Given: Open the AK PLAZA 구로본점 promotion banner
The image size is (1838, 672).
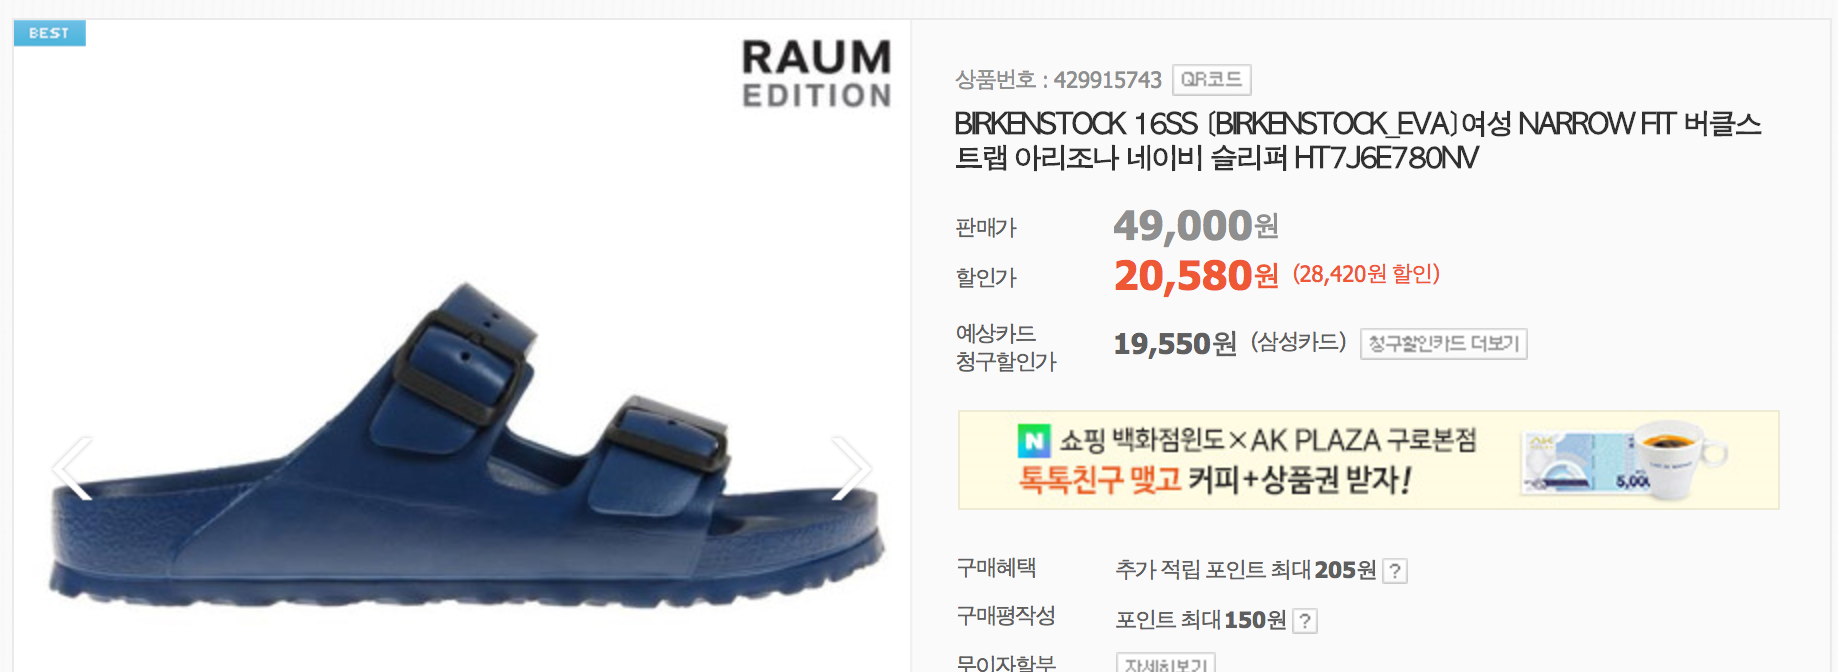Looking at the screenshot, I should (1368, 460).
